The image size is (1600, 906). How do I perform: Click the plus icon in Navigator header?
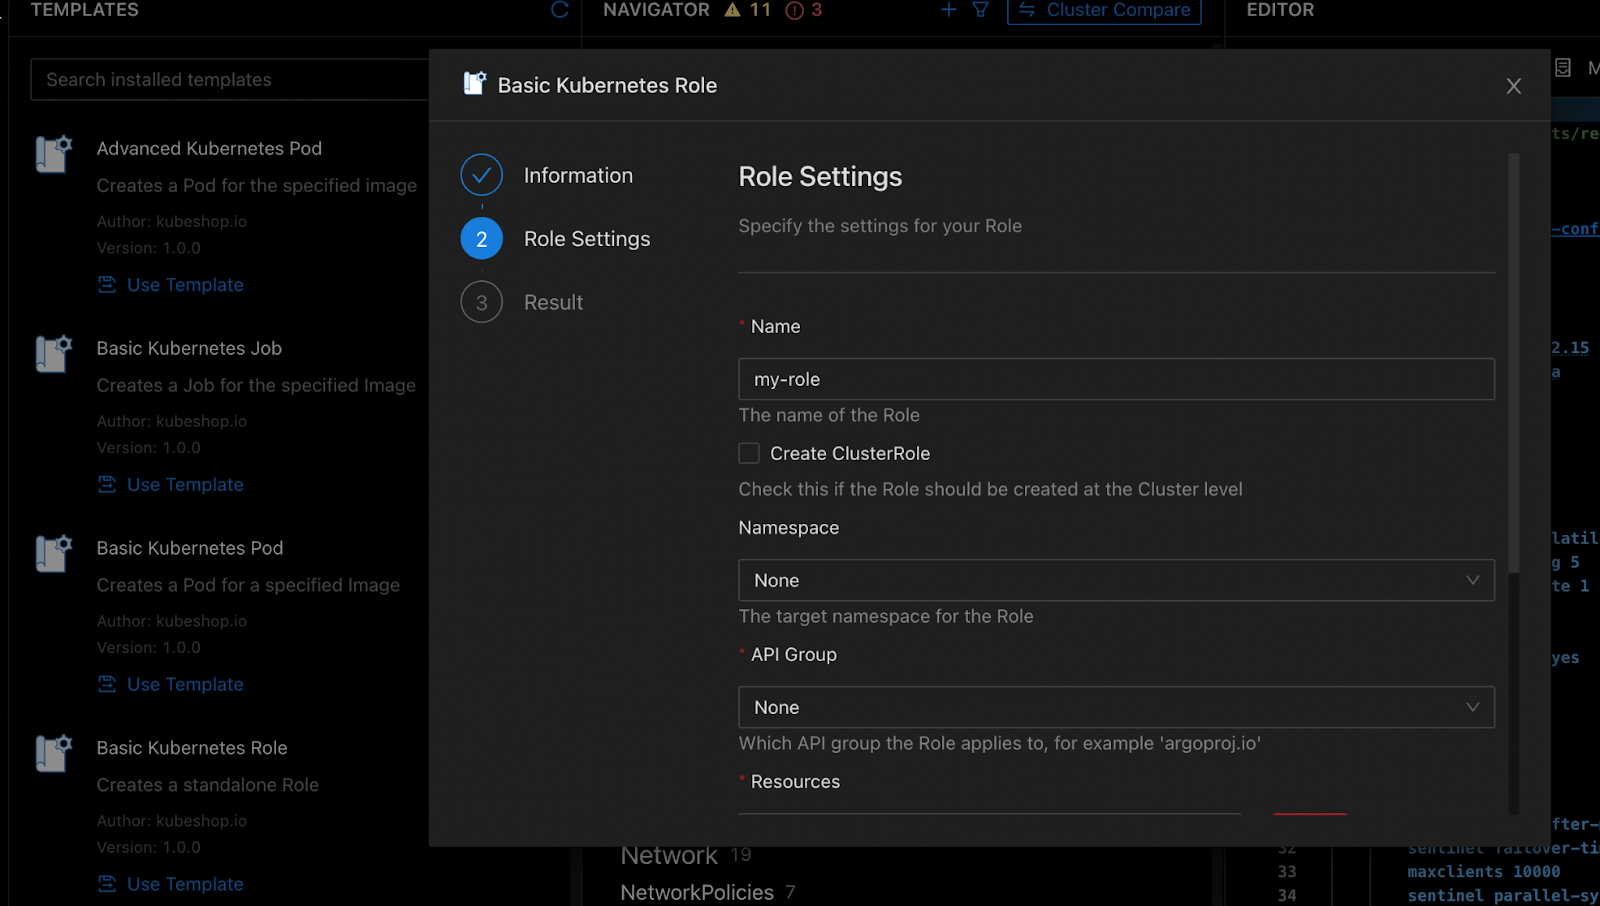949,10
